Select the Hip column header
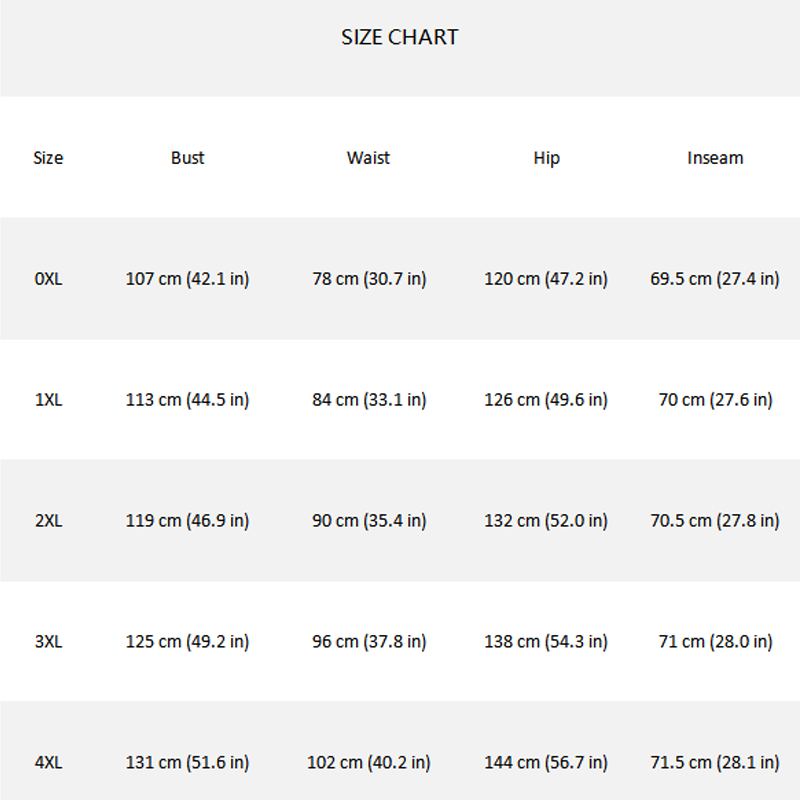The height and width of the screenshot is (800, 800). [546, 158]
